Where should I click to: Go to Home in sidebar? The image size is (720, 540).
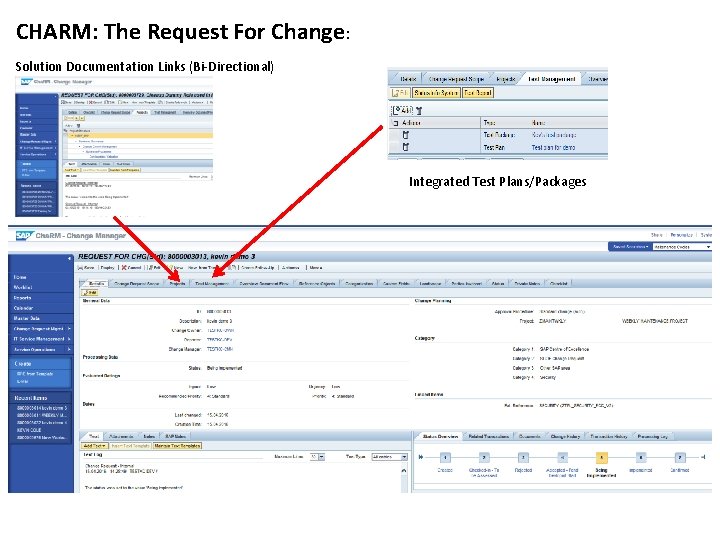[20, 277]
